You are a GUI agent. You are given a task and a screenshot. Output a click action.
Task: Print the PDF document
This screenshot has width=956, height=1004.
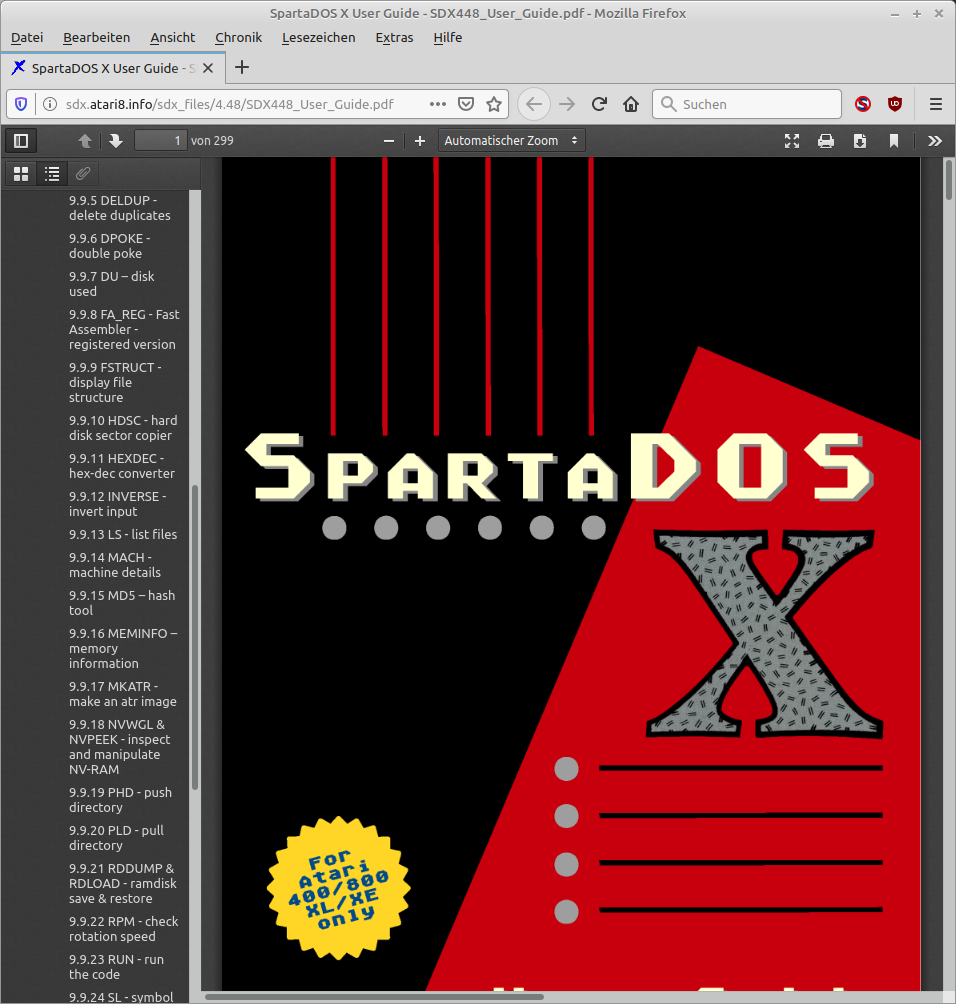point(826,141)
